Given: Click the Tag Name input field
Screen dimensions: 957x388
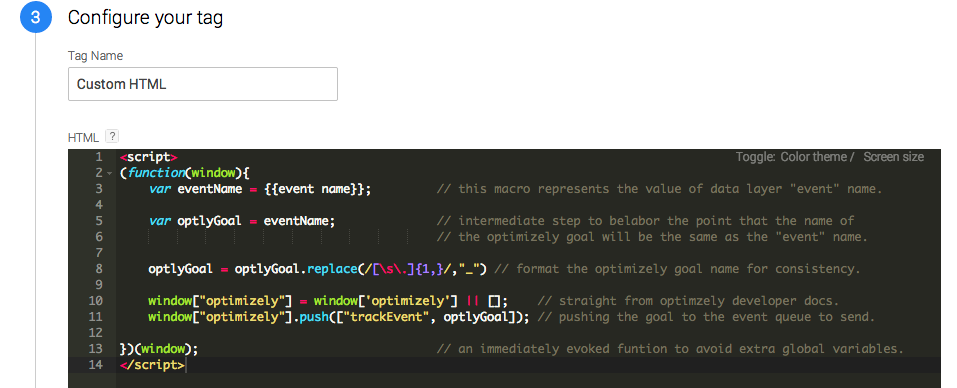Looking at the screenshot, I should point(203,84).
